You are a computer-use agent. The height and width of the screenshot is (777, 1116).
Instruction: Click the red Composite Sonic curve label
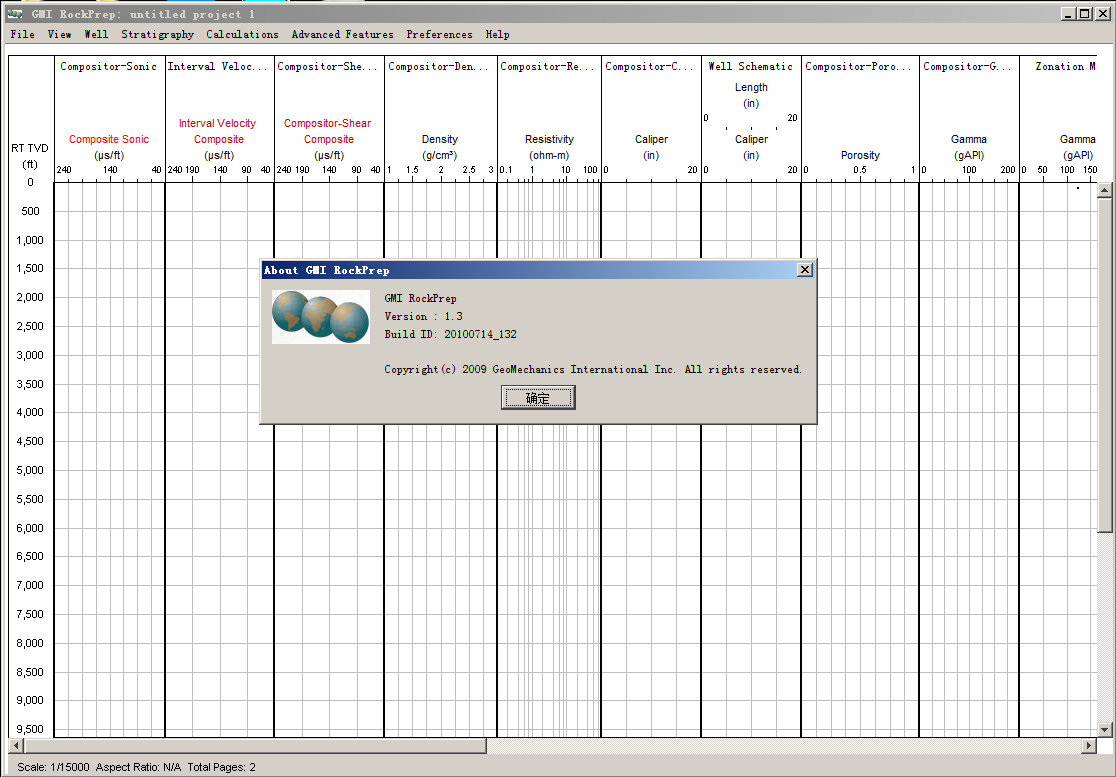point(109,139)
